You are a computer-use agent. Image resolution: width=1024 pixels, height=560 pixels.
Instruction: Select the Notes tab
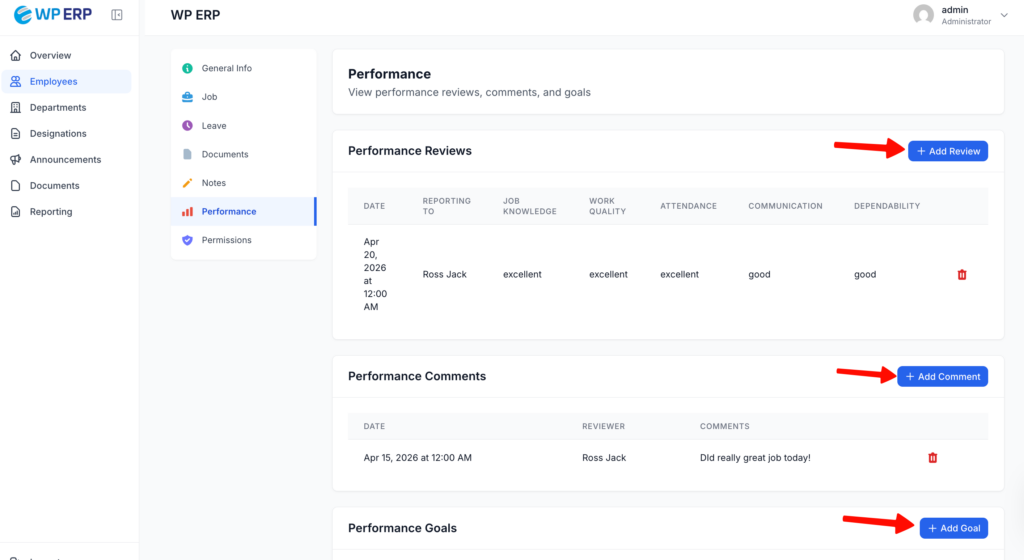(214, 183)
